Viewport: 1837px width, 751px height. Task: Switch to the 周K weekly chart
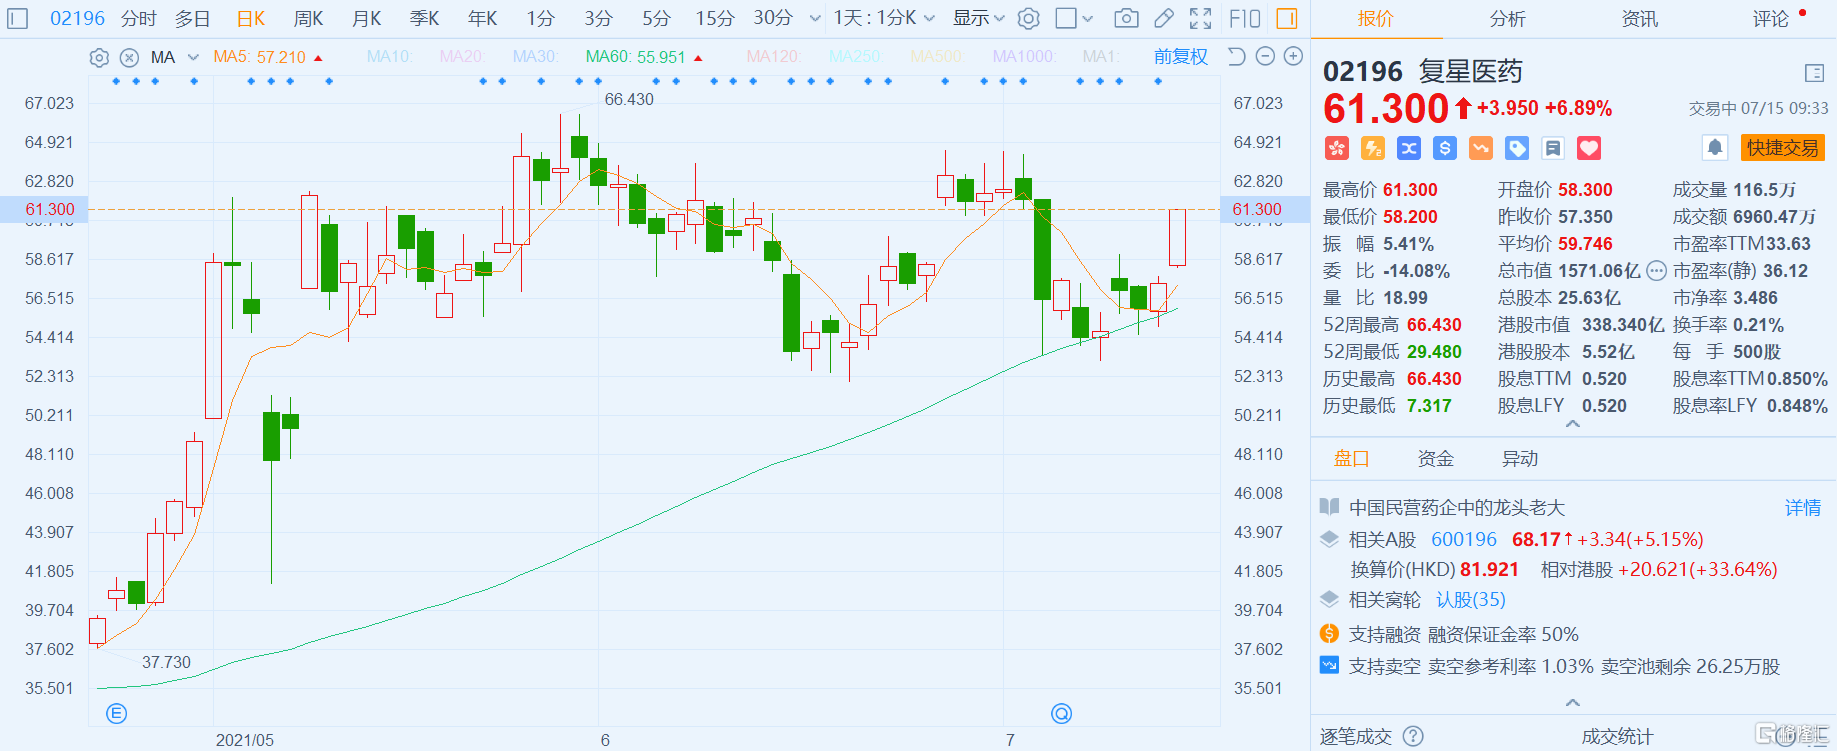pos(308,18)
